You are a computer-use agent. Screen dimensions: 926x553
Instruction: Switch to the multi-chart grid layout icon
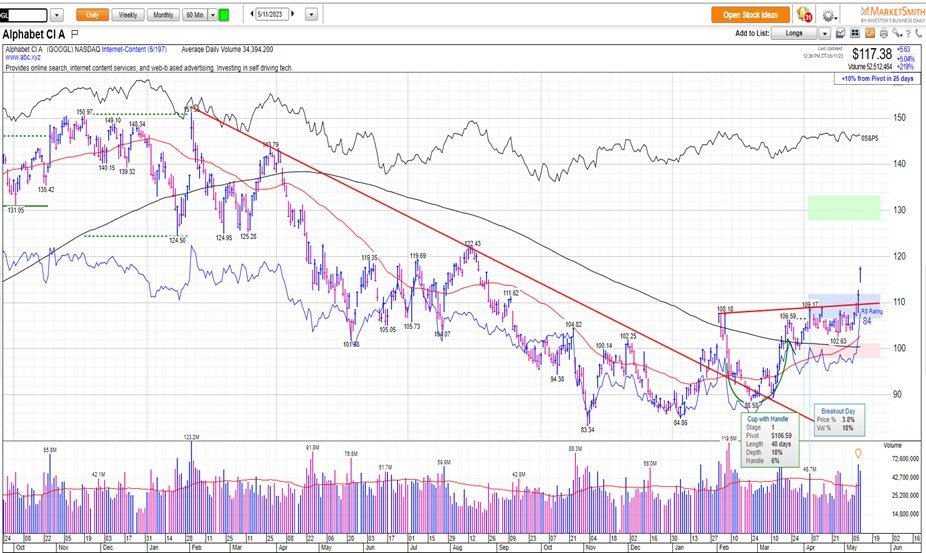coord(855,34)
